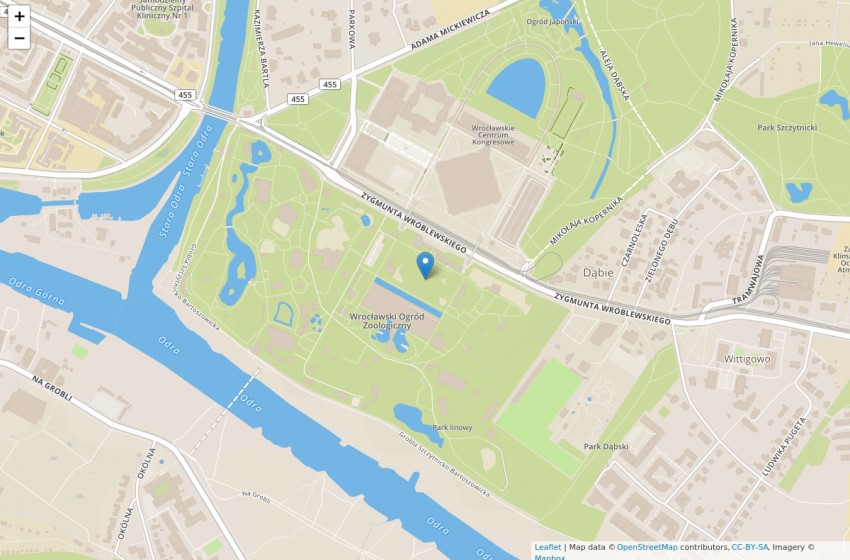Click the Park Dąbski label
The width and height of the screenshot is (850, 560).
(x=606, y=447)
